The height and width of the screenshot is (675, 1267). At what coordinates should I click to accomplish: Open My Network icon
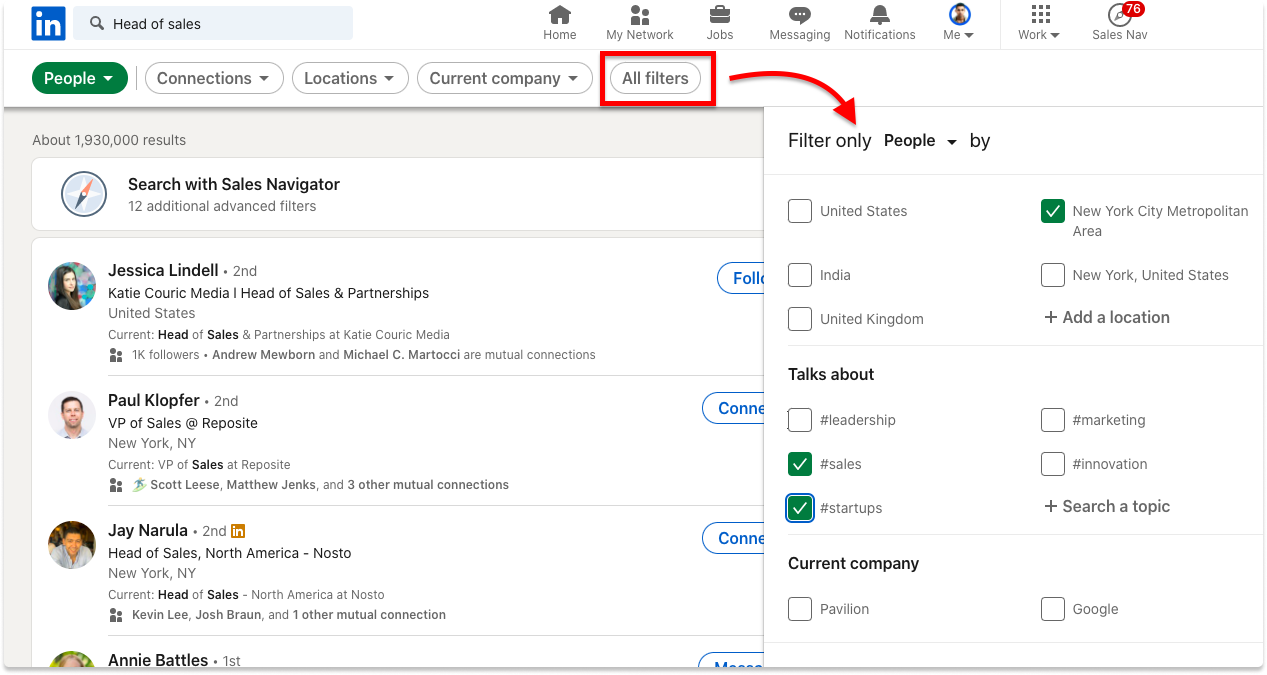640,15
